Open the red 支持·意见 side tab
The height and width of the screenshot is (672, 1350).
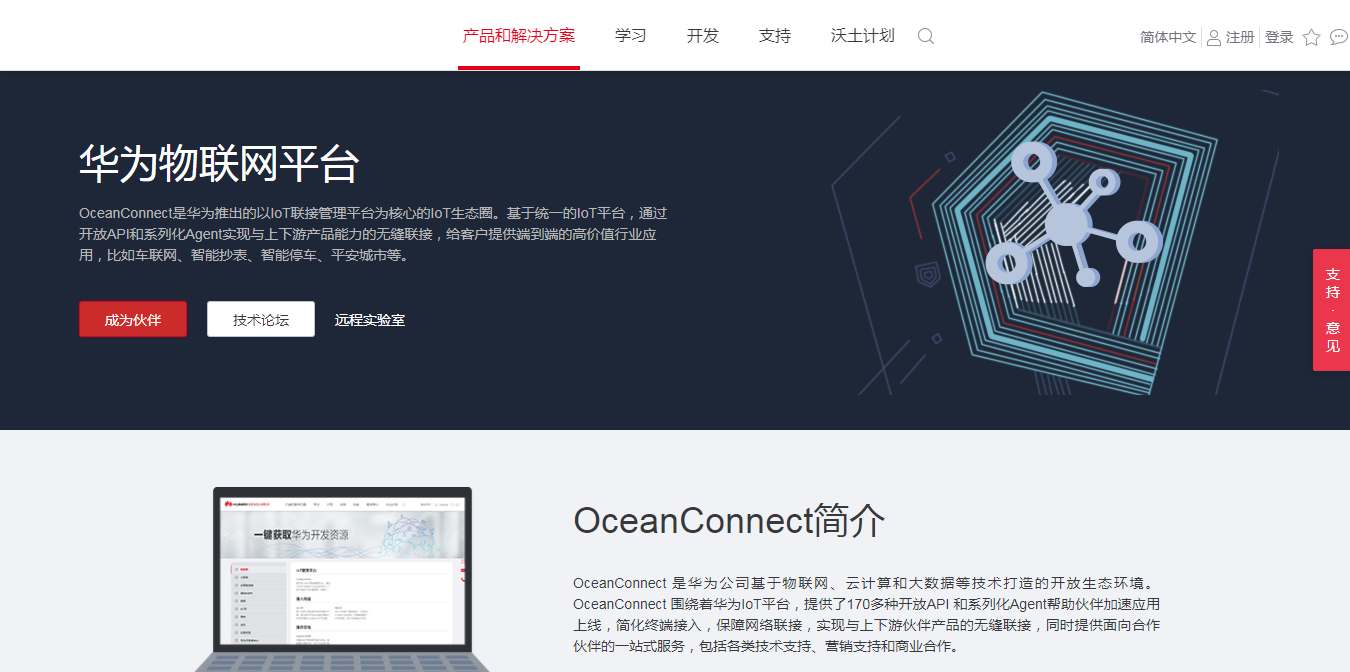tap(1332, 310)
